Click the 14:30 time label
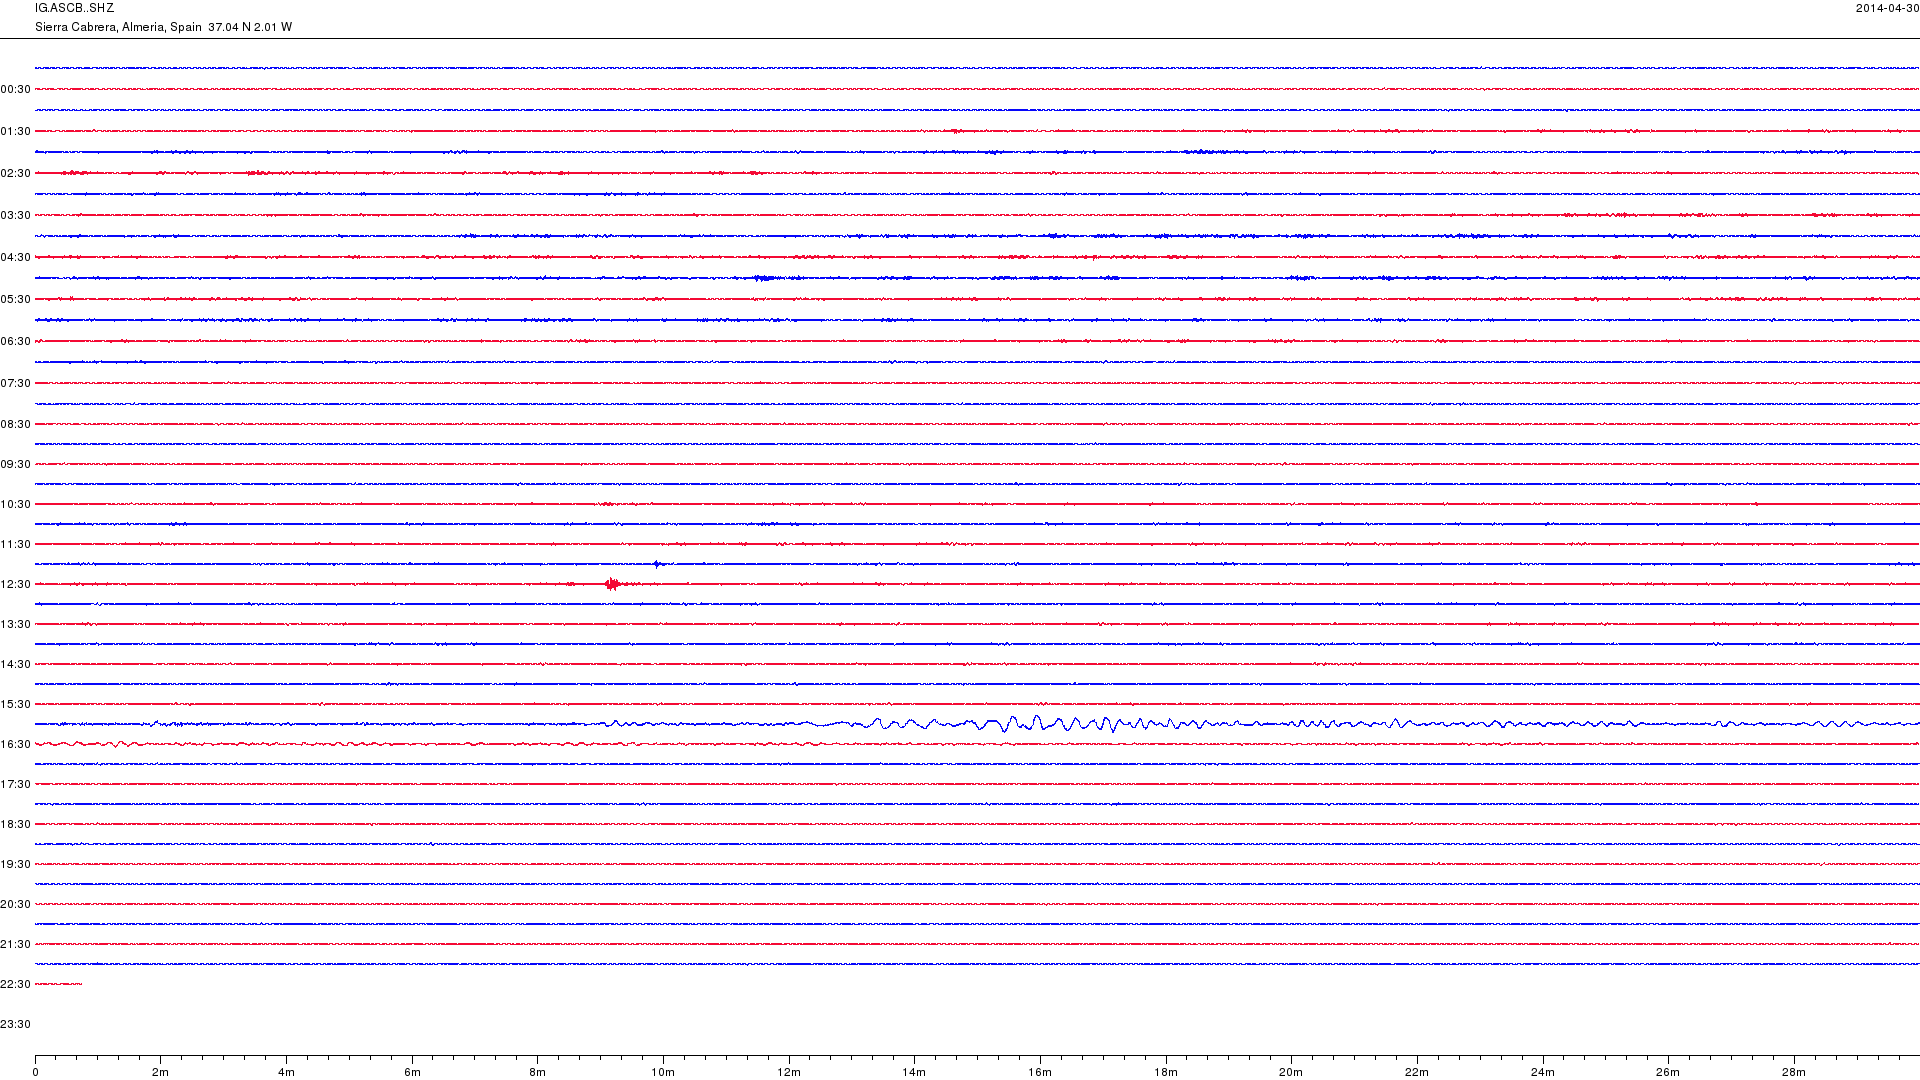Screen dimensions: 1920x1080 (16, 664)
